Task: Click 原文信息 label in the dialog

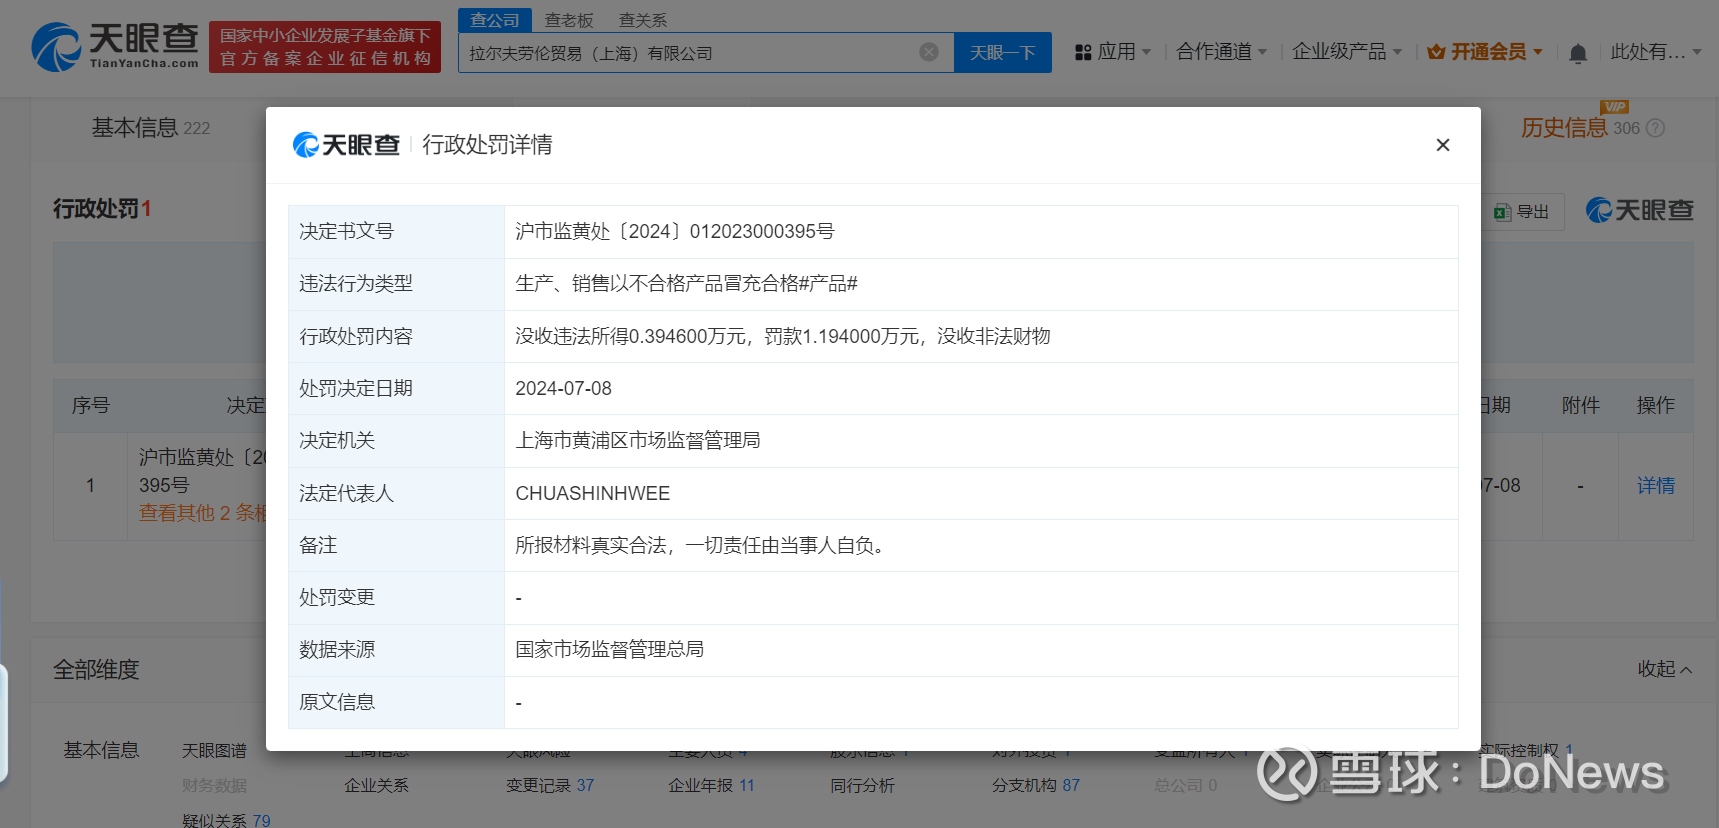Action: coord(337,702)
